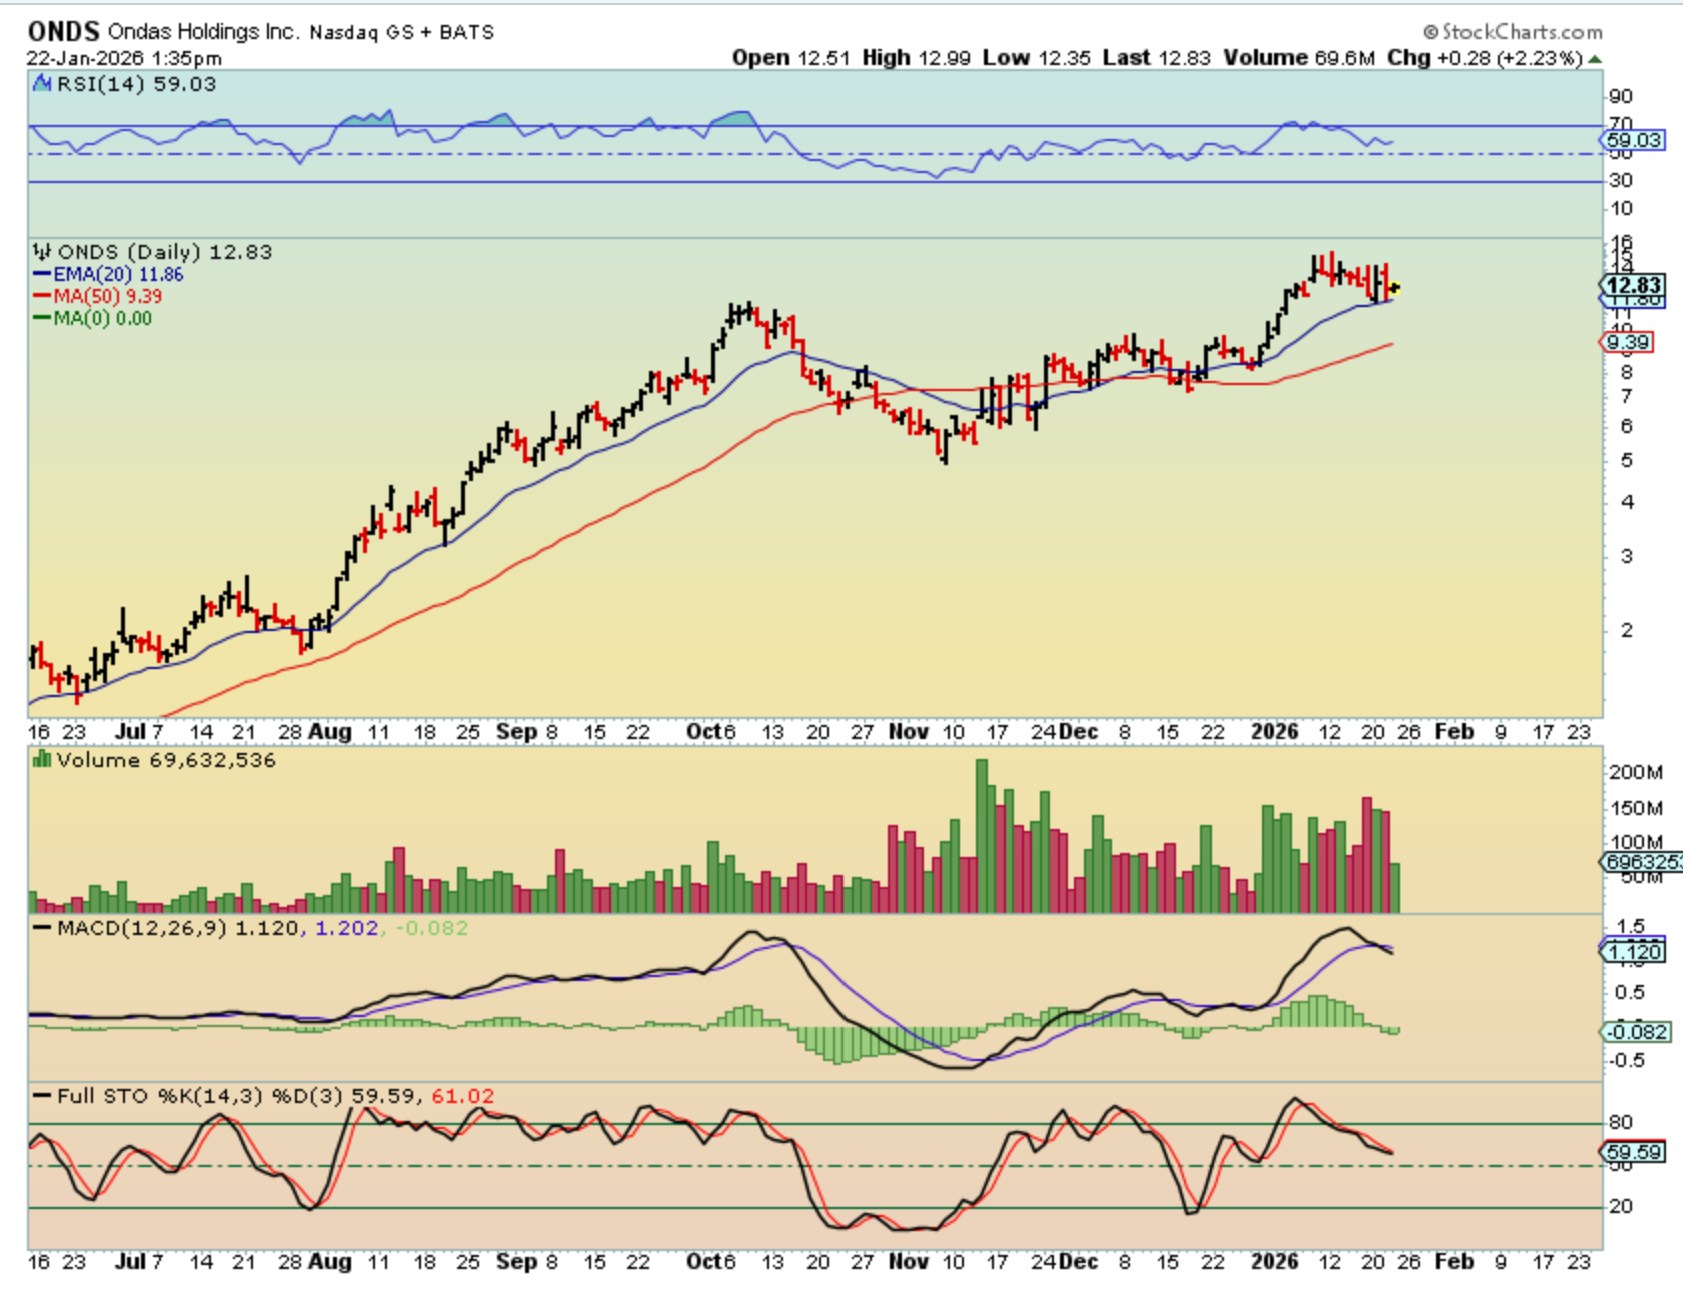
Task: Click the 30 level on the RSI axis
Action: tap(1620, 181)
